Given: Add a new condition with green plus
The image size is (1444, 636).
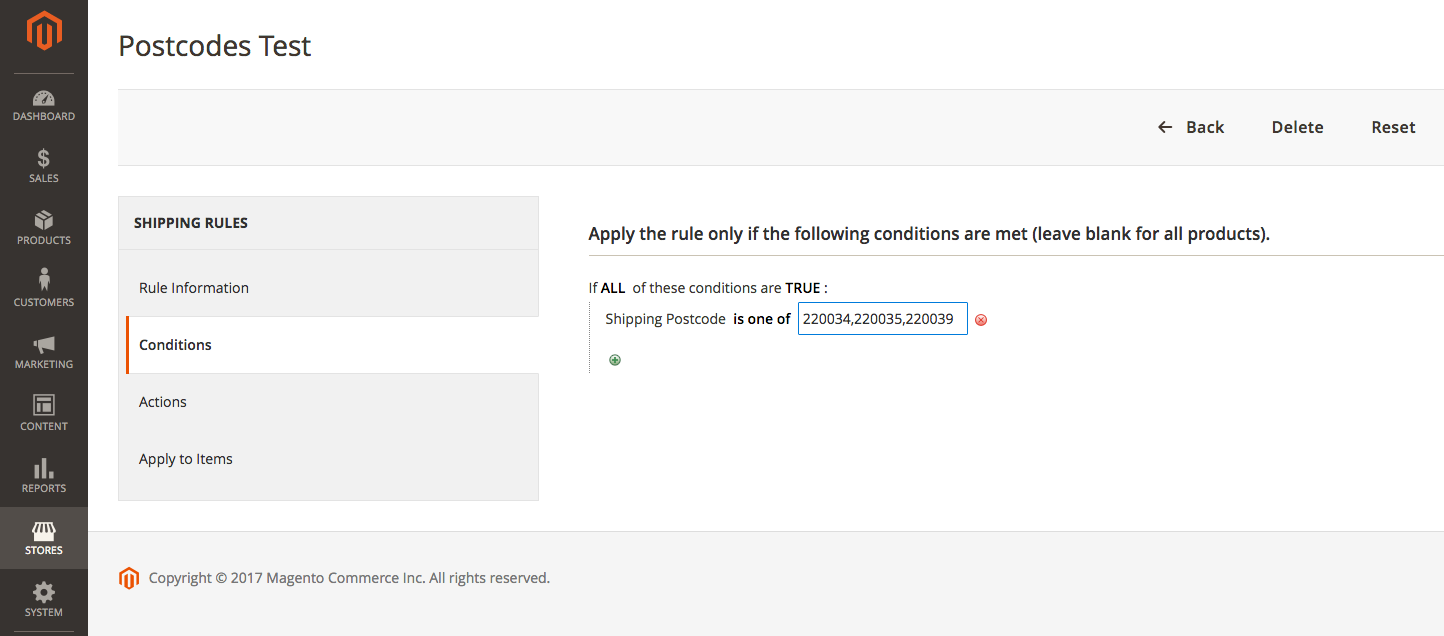Looking at the screenshot, I should (x=615, y=360).
